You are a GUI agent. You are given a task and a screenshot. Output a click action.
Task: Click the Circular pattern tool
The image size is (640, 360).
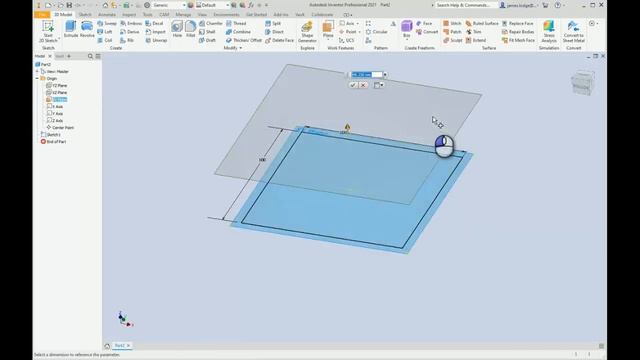pyautogui.click(x=377, y=32)
